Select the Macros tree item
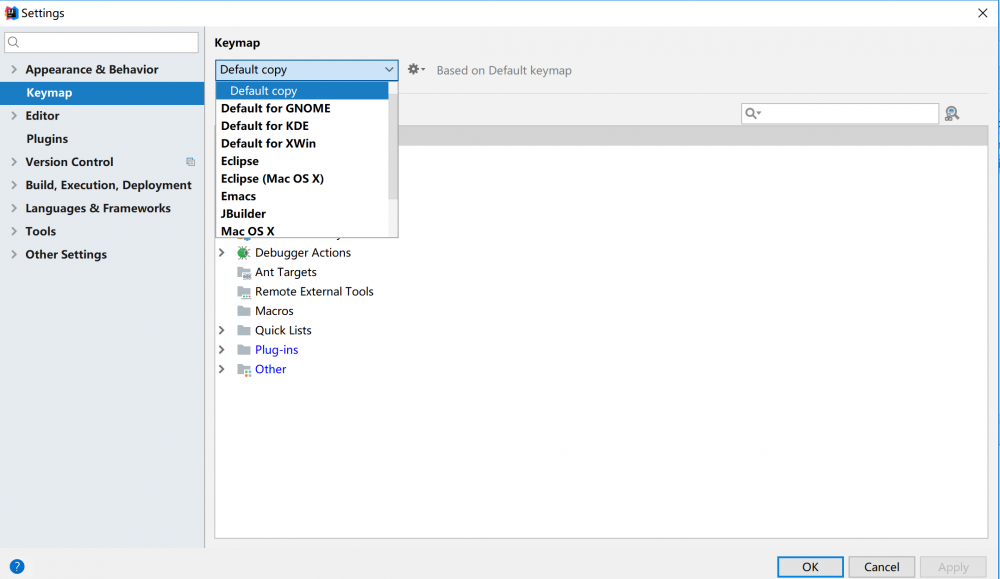Image resolution: width=1000 pixels, height=579 pixels. pyautogui.click(x=274, y=311)
